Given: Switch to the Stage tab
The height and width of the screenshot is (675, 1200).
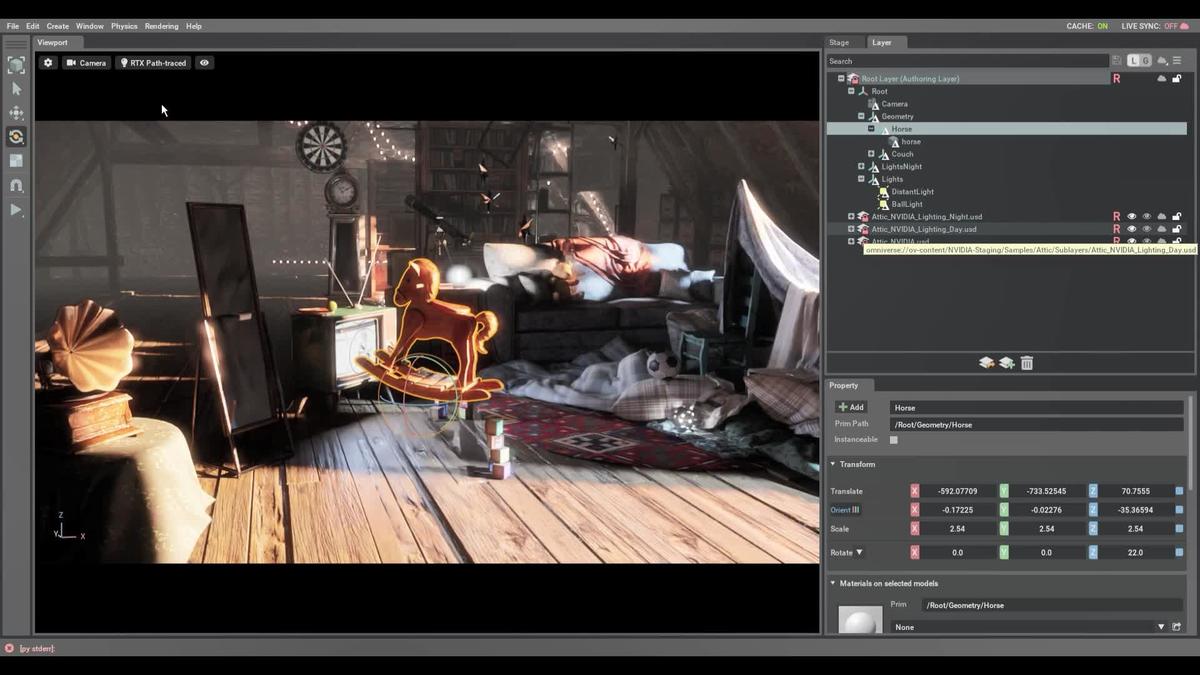Looking at the screenshot, I should [839, 42].
